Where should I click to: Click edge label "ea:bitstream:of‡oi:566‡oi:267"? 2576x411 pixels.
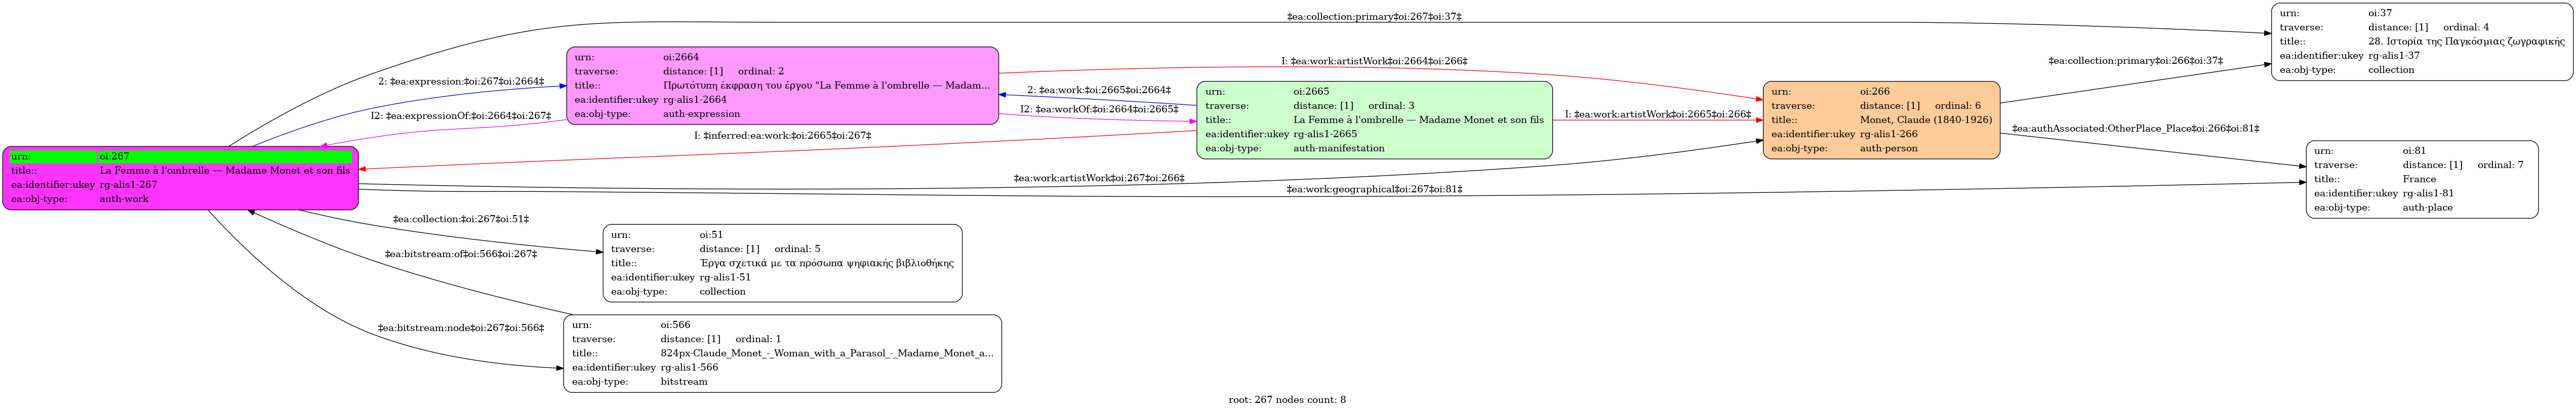pyautogui.click(x=460, y=254)
